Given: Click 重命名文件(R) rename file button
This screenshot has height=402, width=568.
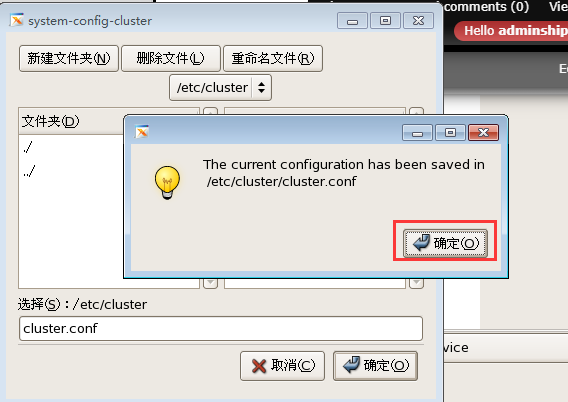Looking at the screenshot, I should tap(273, 58).
